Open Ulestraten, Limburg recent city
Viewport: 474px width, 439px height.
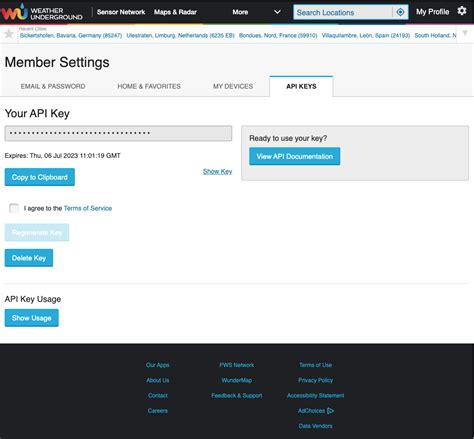coord(180,35)
